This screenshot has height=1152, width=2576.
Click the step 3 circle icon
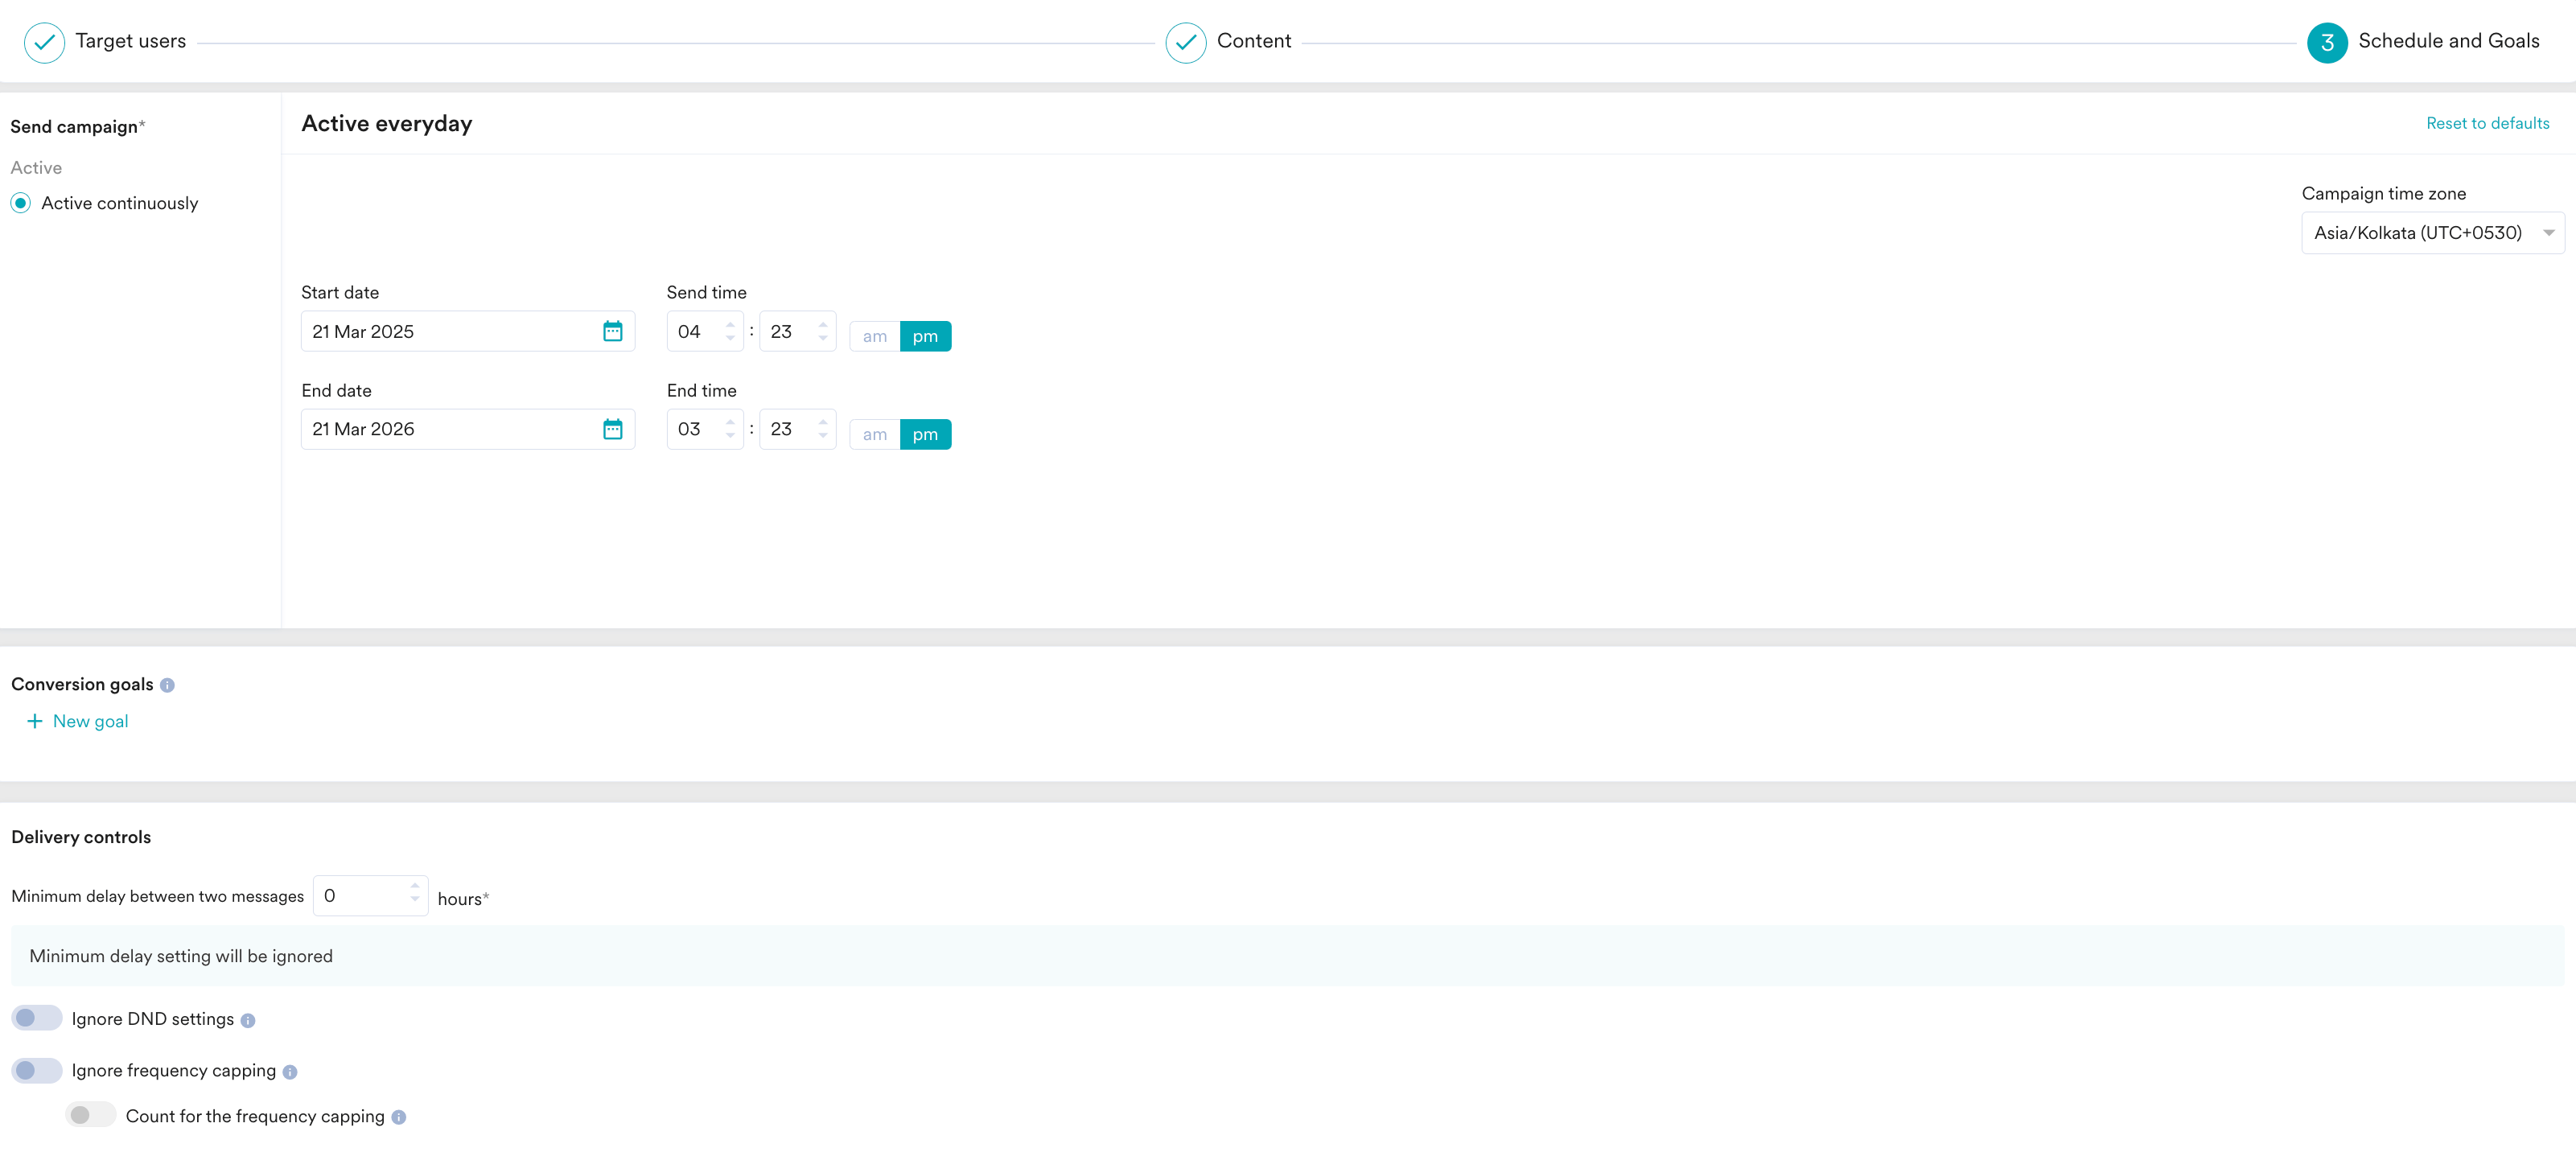coord(2326,42)
